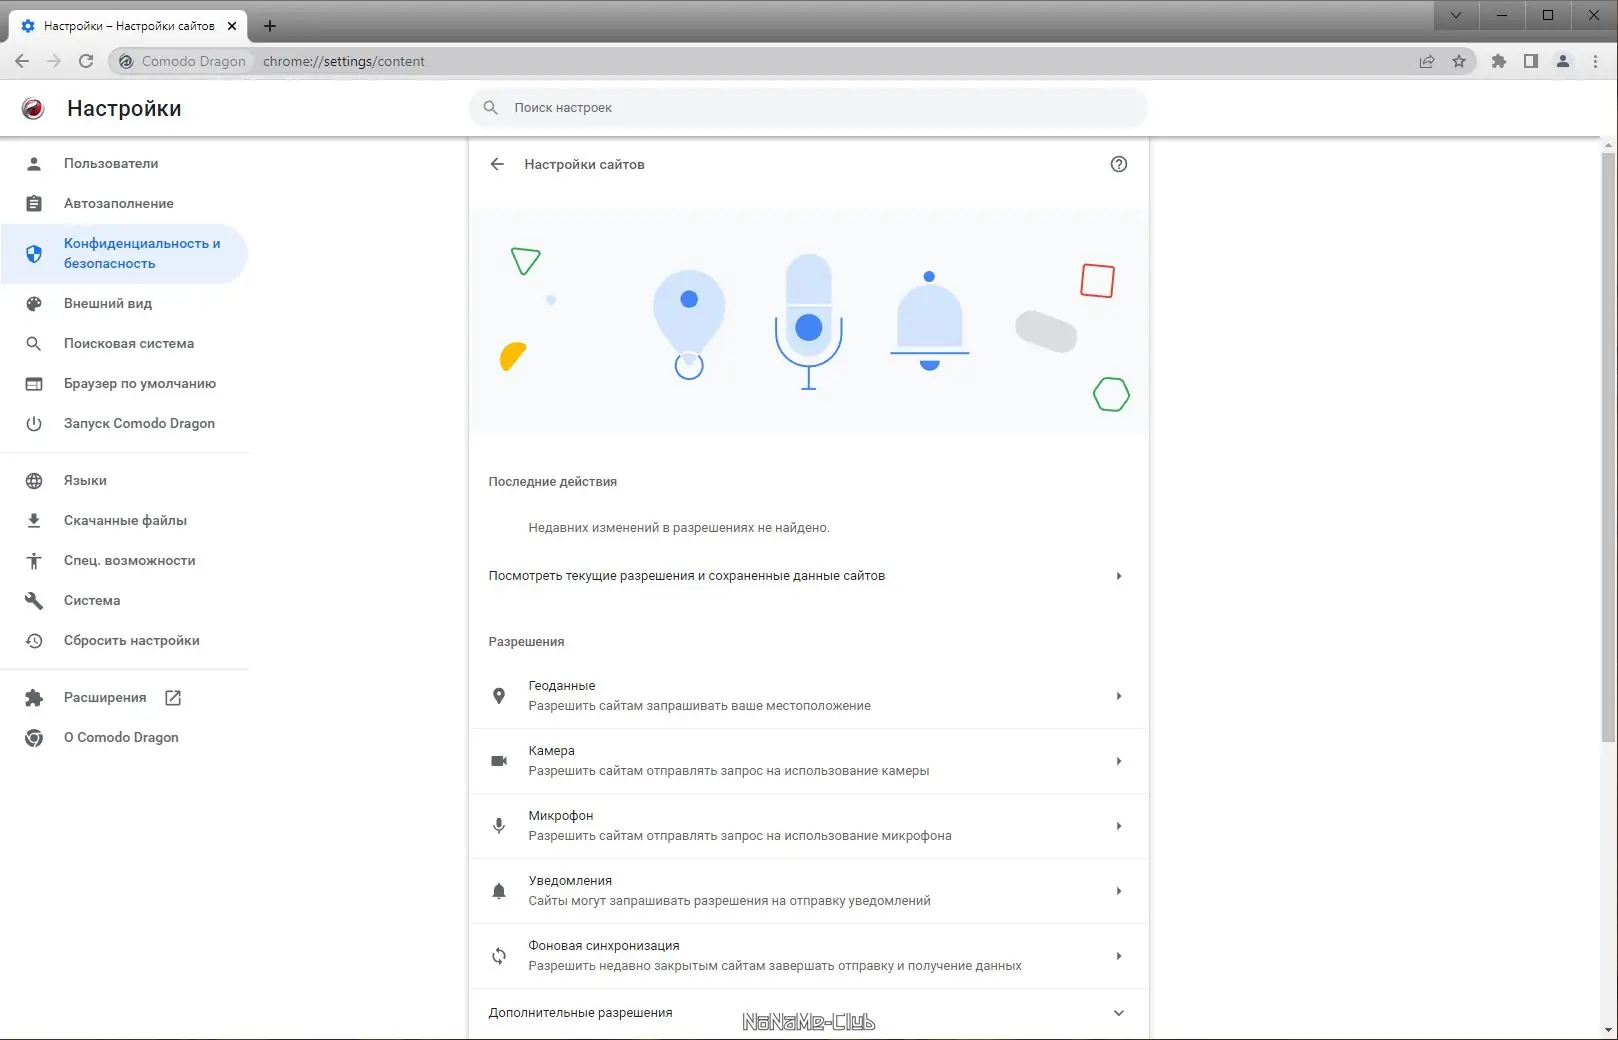
Task: Open Уведомления permission settings
Action: click(x=808, y=891)
